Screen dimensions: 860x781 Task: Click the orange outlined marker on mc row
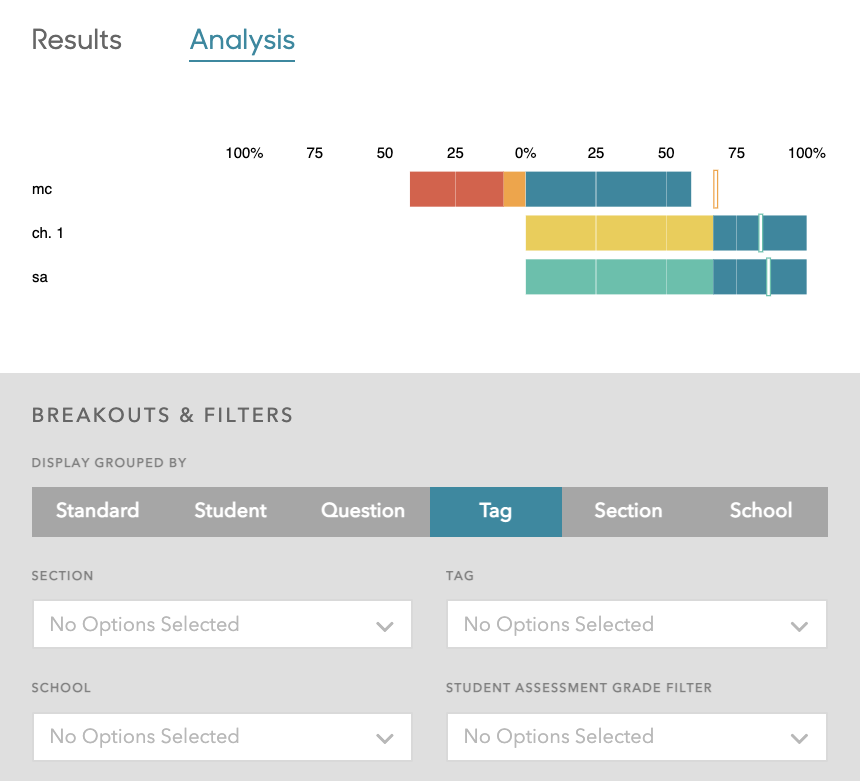(x=715, y=189)
